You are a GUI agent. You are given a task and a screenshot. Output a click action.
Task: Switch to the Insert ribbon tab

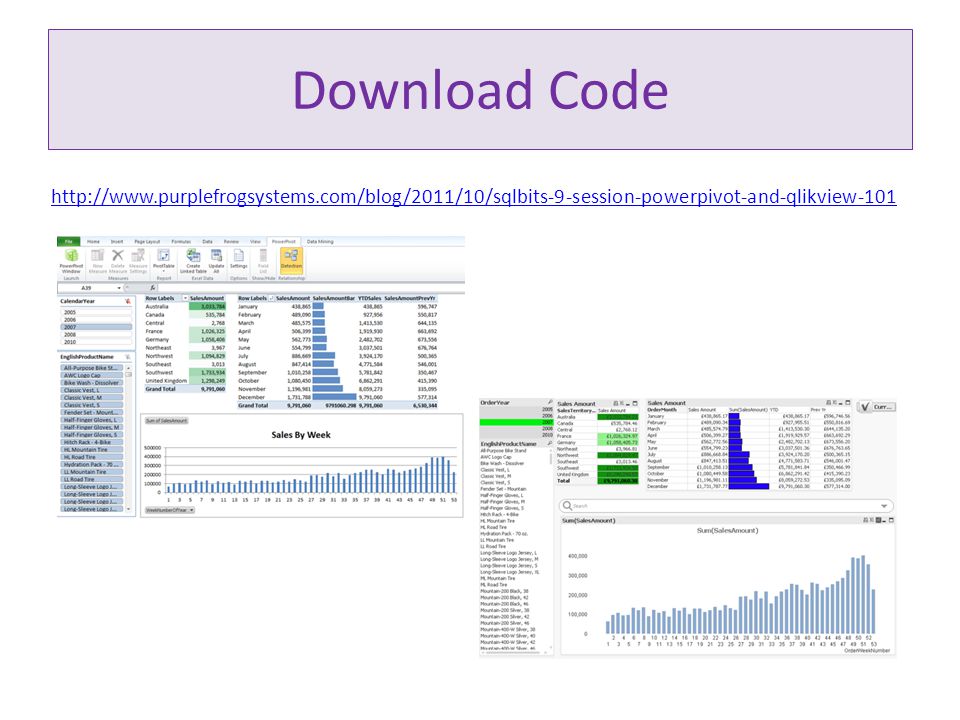pyautogui.click(x=117, y=242)
